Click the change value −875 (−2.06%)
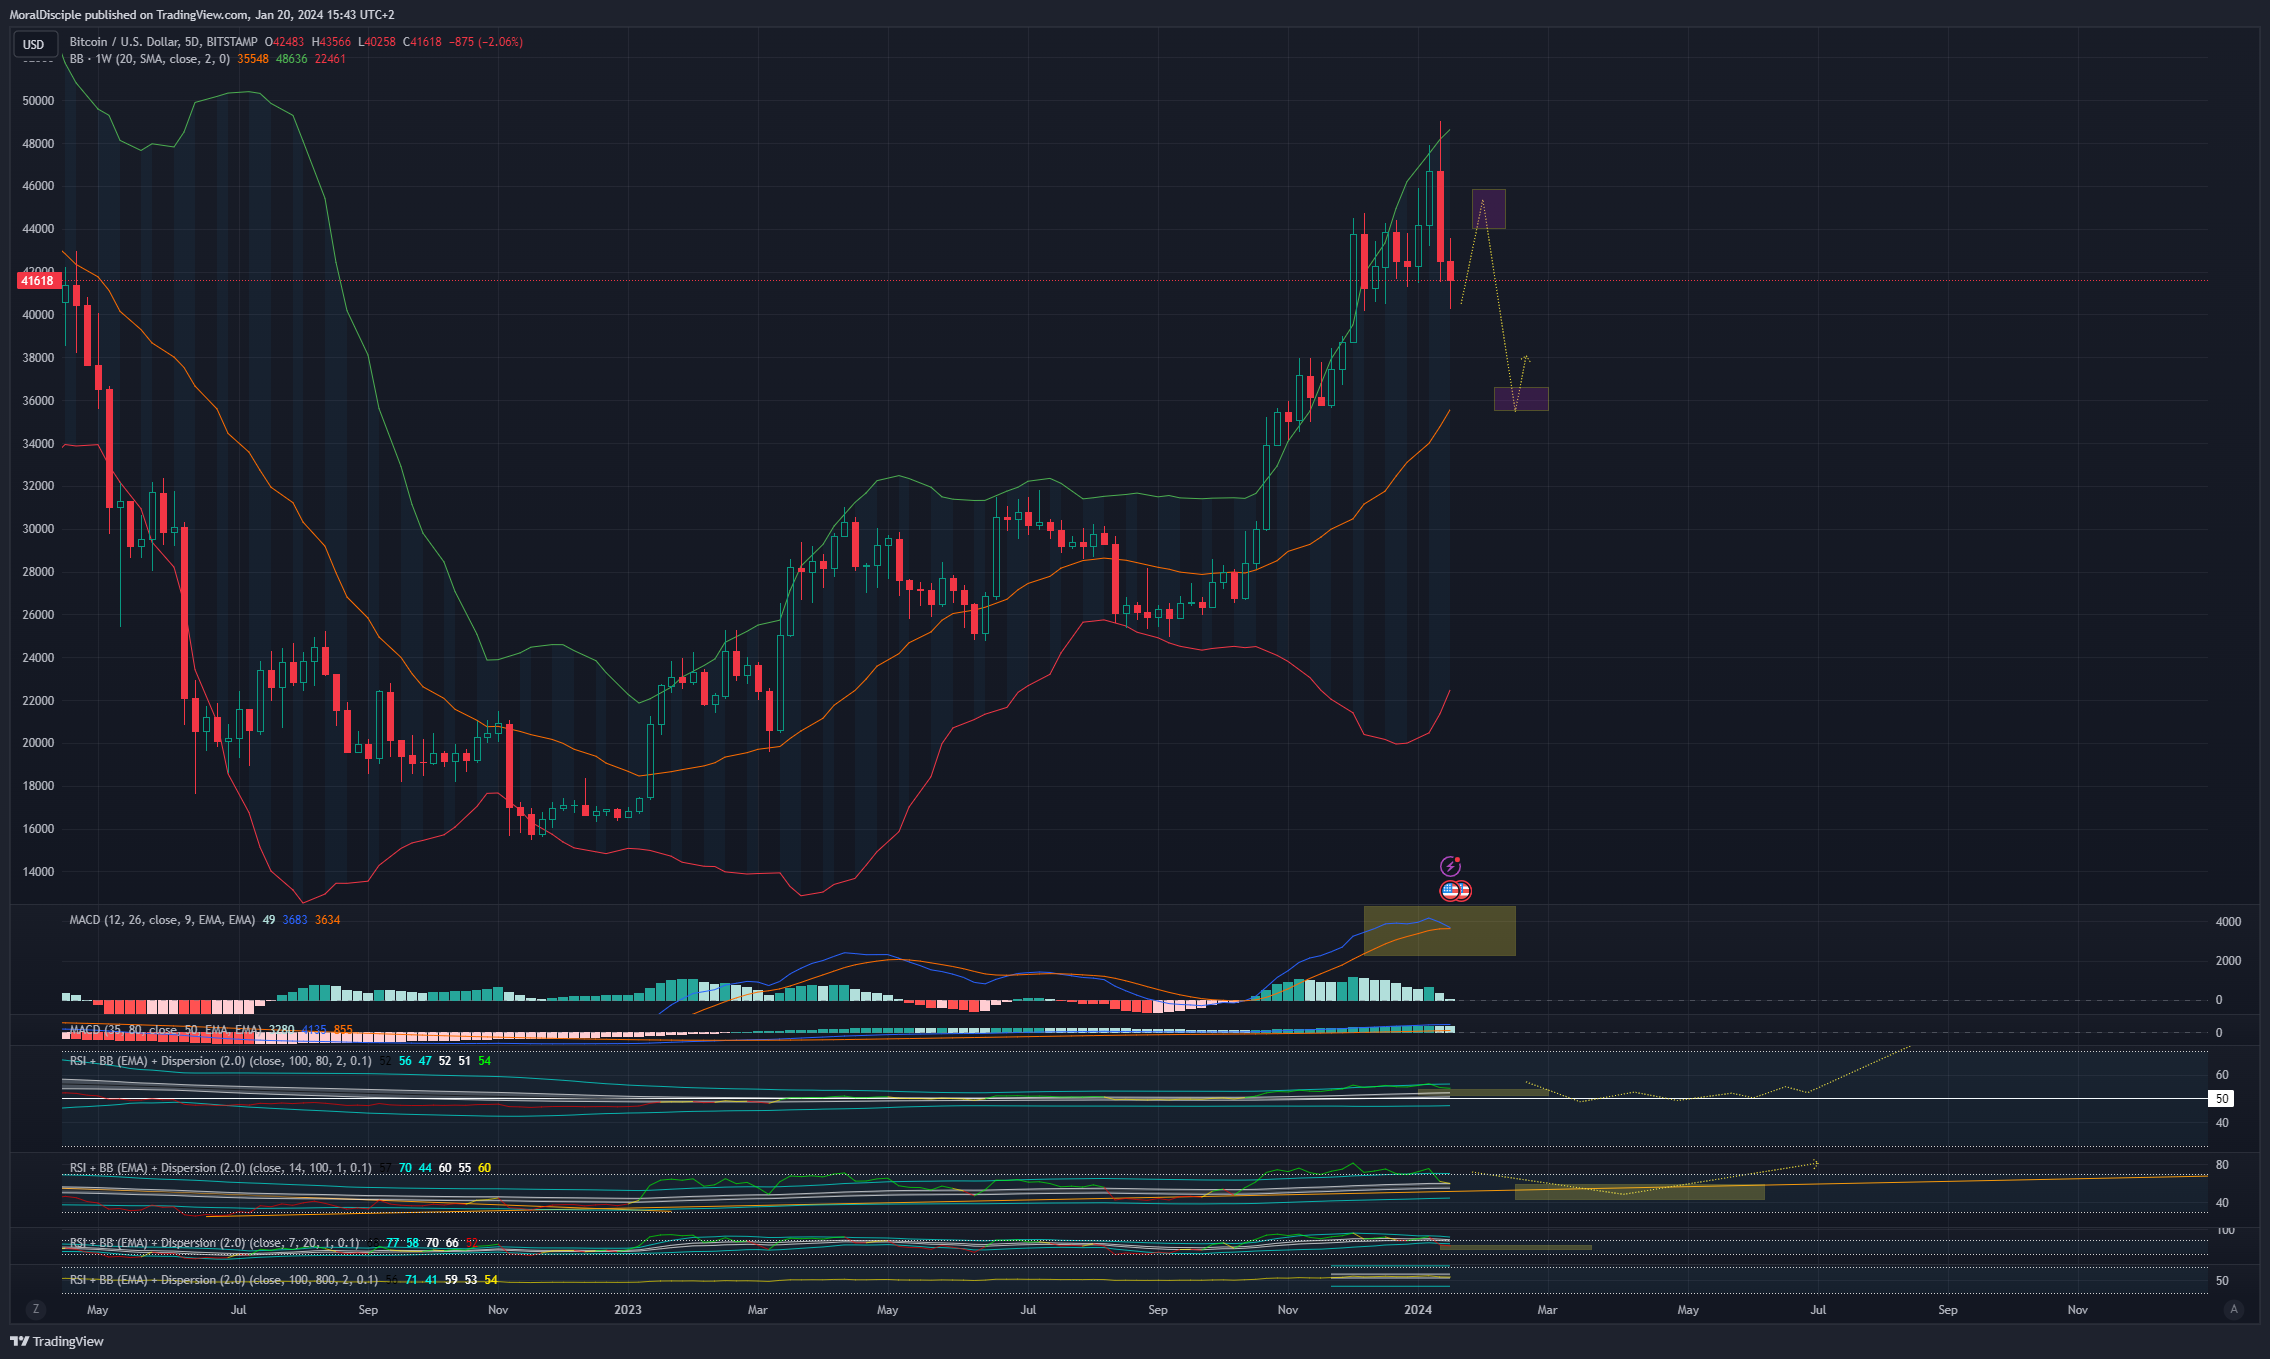The height and width of the screenshot is (1359, 2270). pos(486,42)
